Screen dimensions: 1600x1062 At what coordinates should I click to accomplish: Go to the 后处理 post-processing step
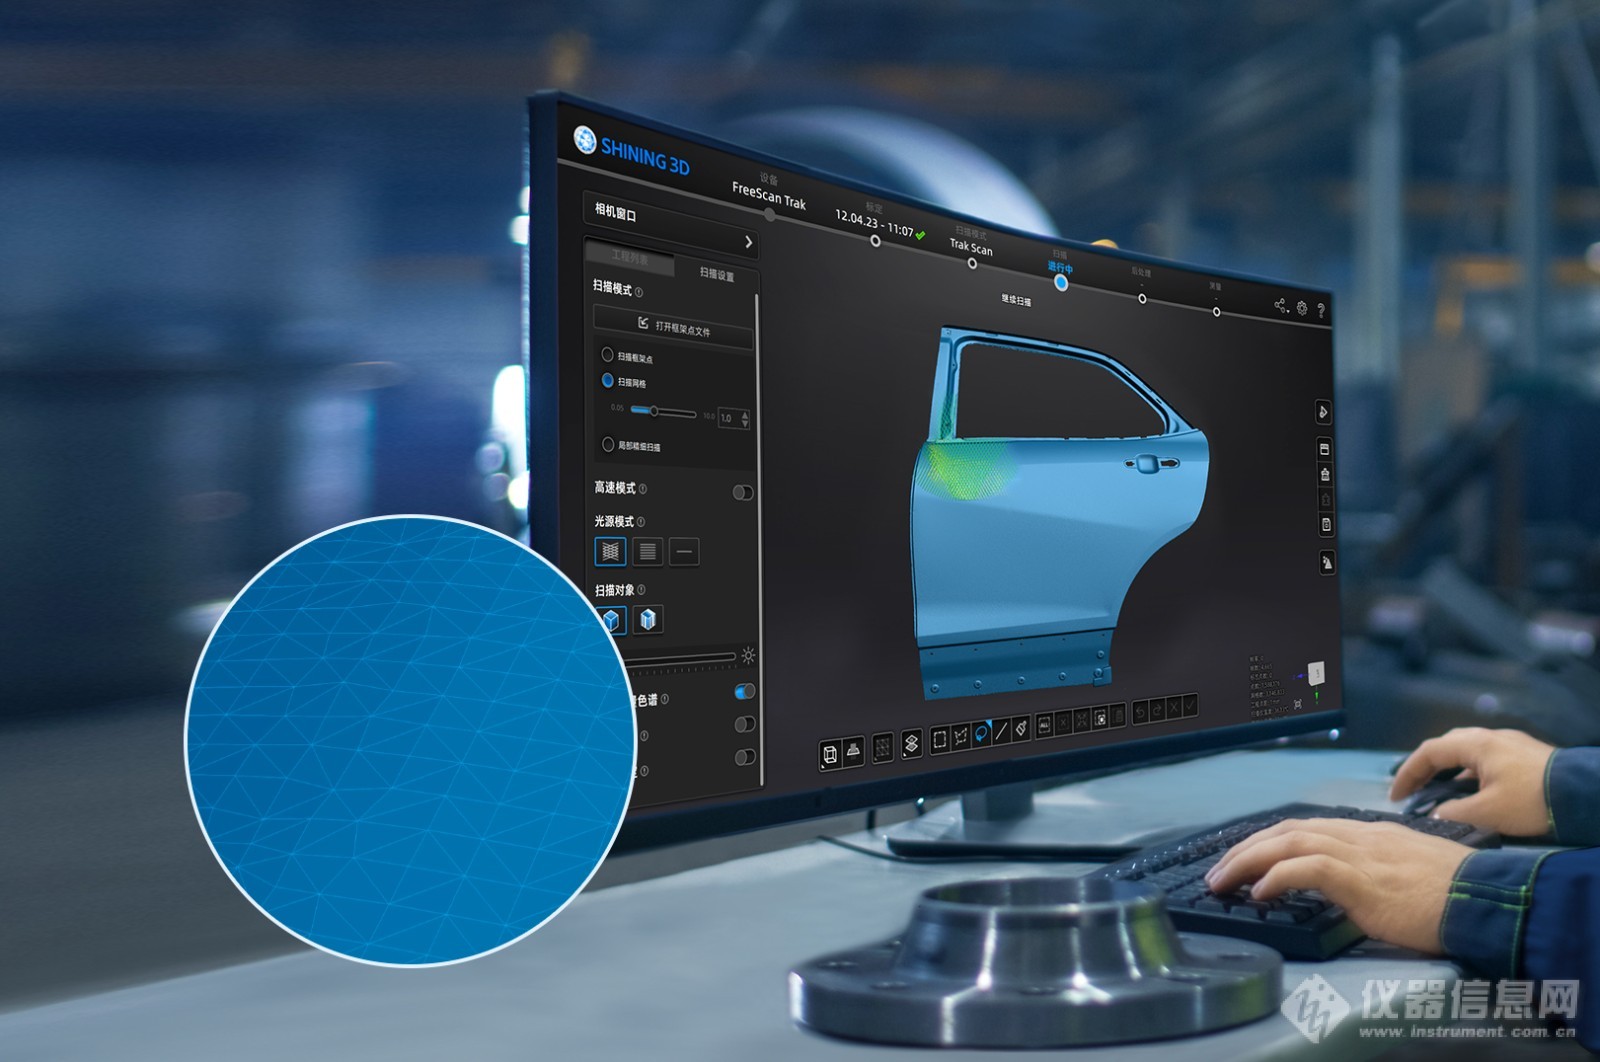tap(1142, 298)
